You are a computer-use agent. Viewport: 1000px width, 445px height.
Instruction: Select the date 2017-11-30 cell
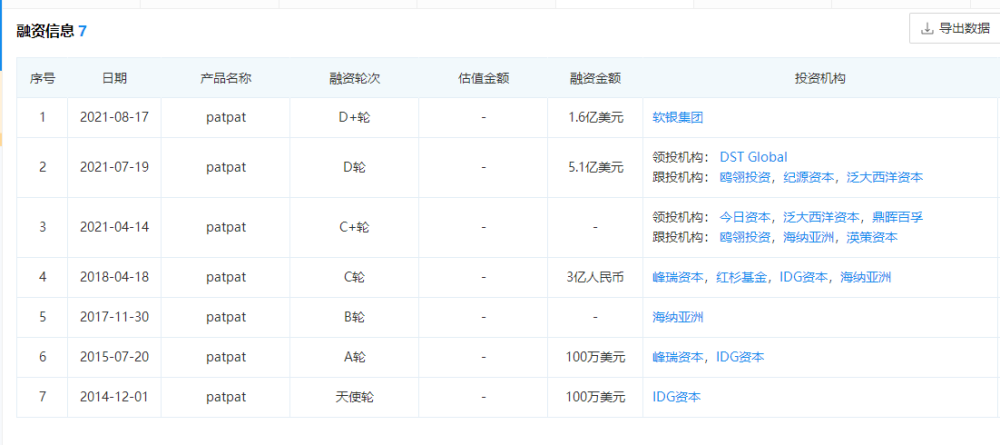(x=114, y=317)
